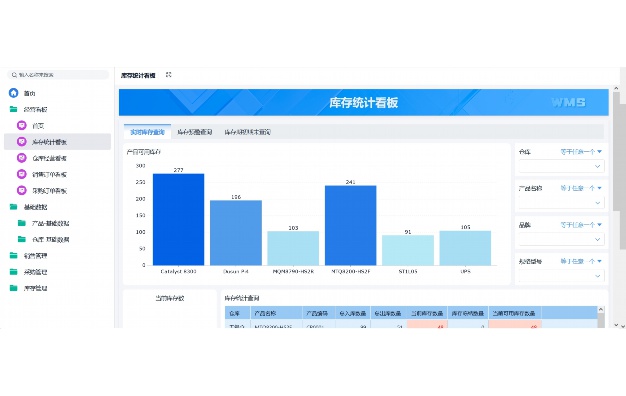
Task: Click the 当前库存数量 column header
Action: [427, 313]
